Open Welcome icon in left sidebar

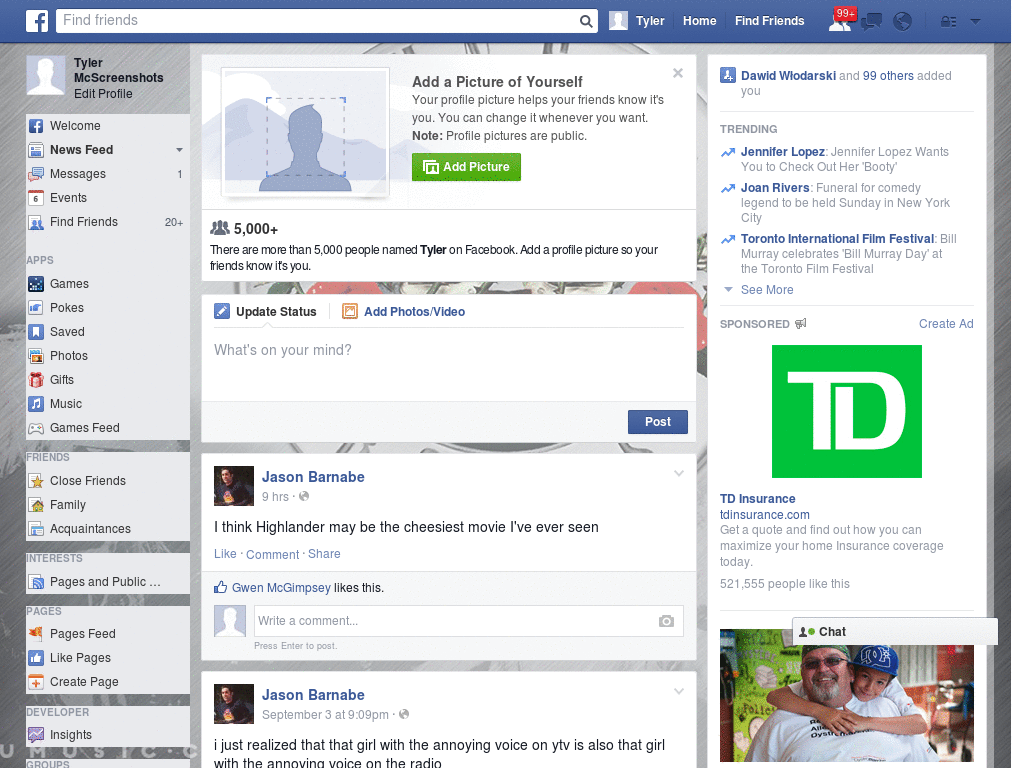tap(36, 126)
